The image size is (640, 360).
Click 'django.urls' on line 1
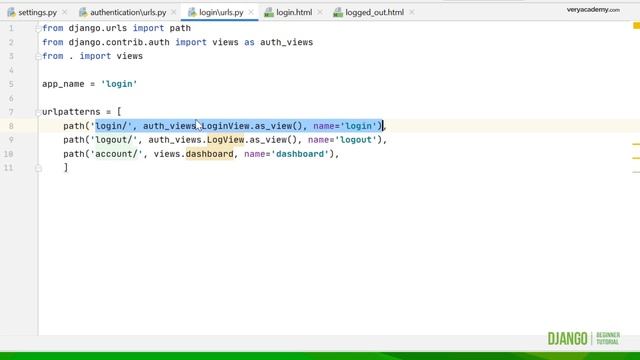[x=98, y=29]
